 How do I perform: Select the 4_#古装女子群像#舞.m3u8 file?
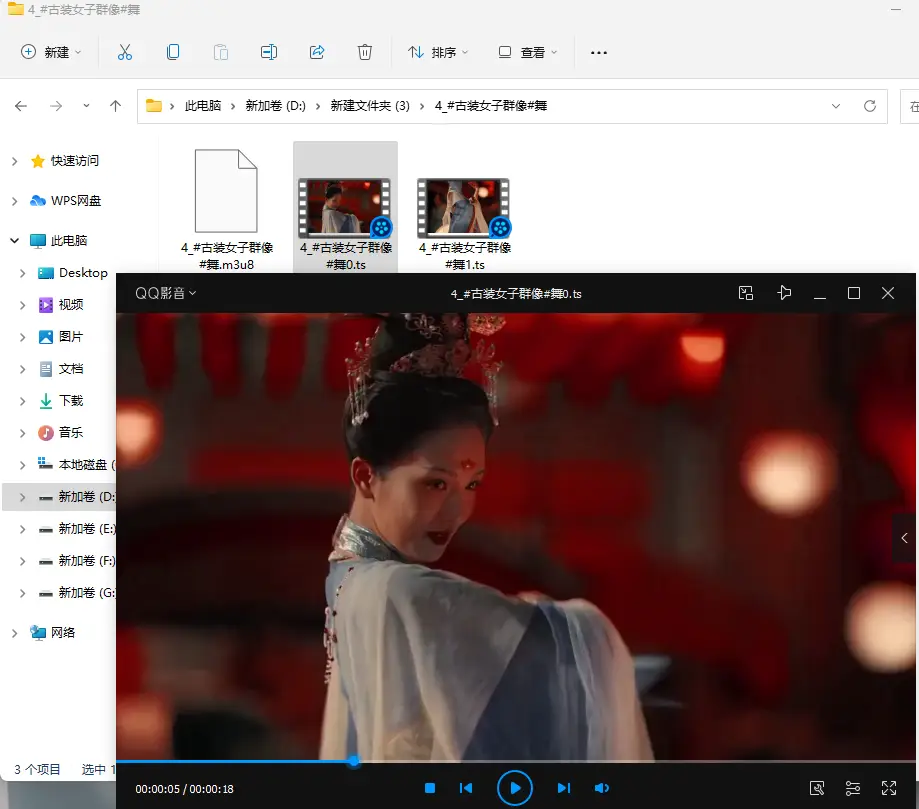pos(226,209)
